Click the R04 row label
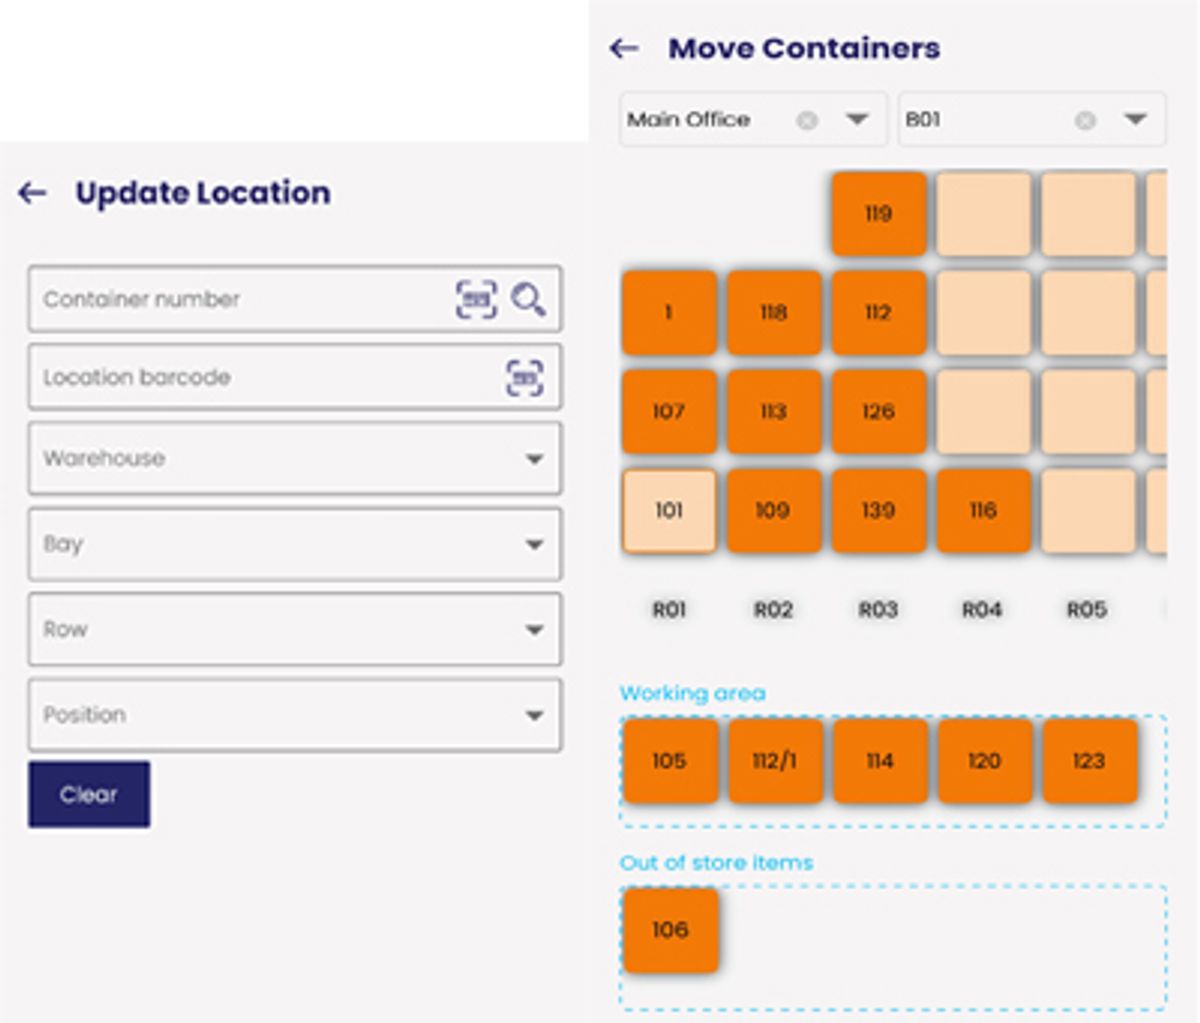The image size is (1200, 1023). 982,609
